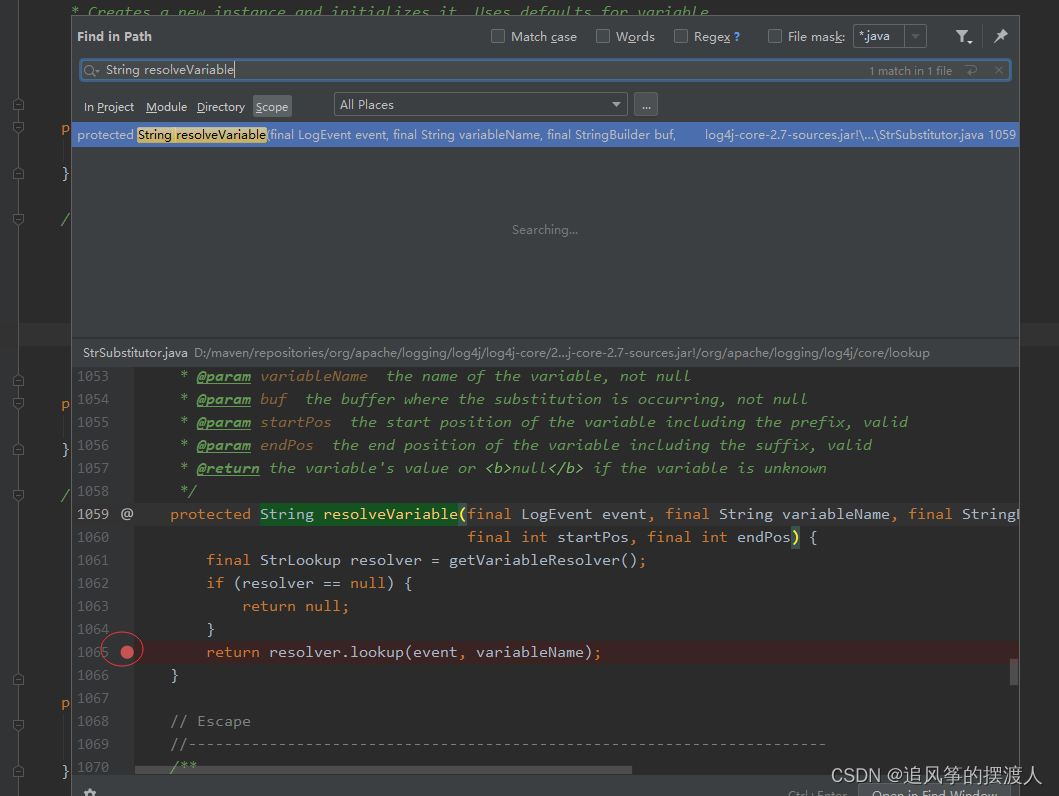
Task: Select the resolveVariable search result row
Action: [x=545, y=134]
